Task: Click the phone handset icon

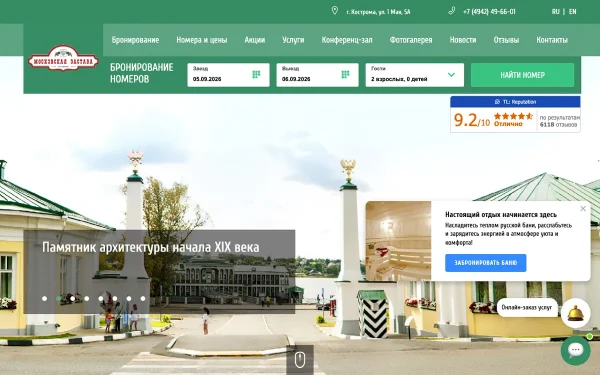Action: point(452,11)
